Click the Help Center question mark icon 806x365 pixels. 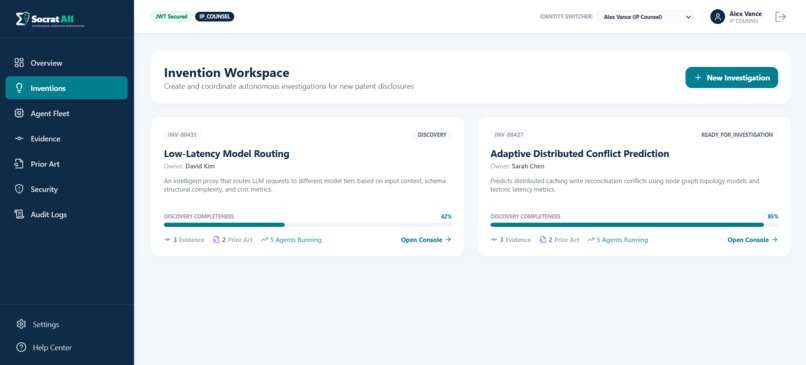tap(21, 348)
